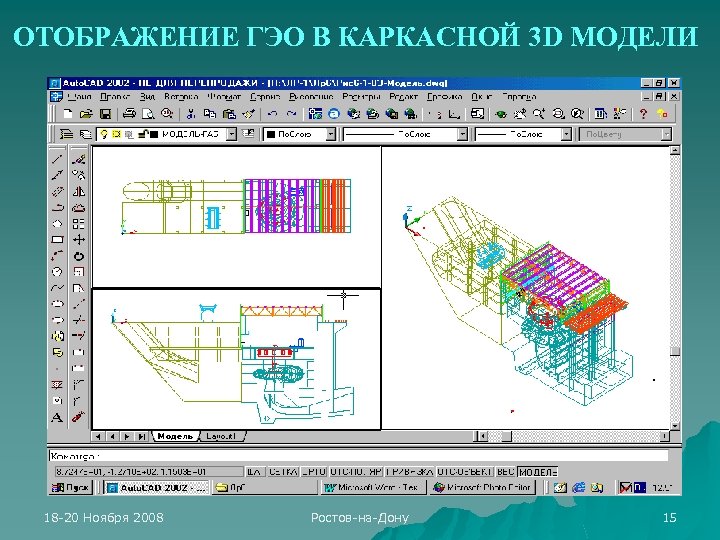The image size is (720, 540).
Task: Cut selection with the scissors icon
Action: tap(191, 113)
